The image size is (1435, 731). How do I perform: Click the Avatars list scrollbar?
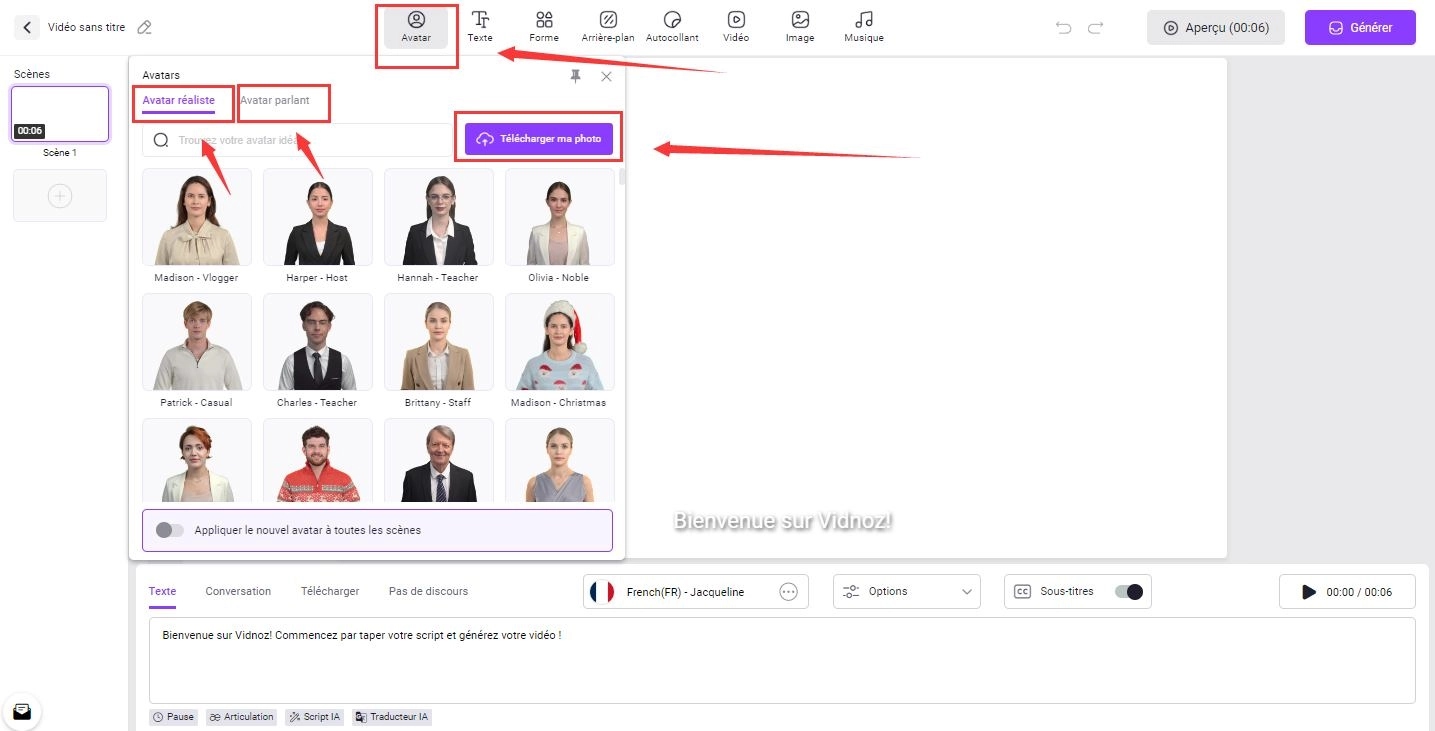click(623, 178)
